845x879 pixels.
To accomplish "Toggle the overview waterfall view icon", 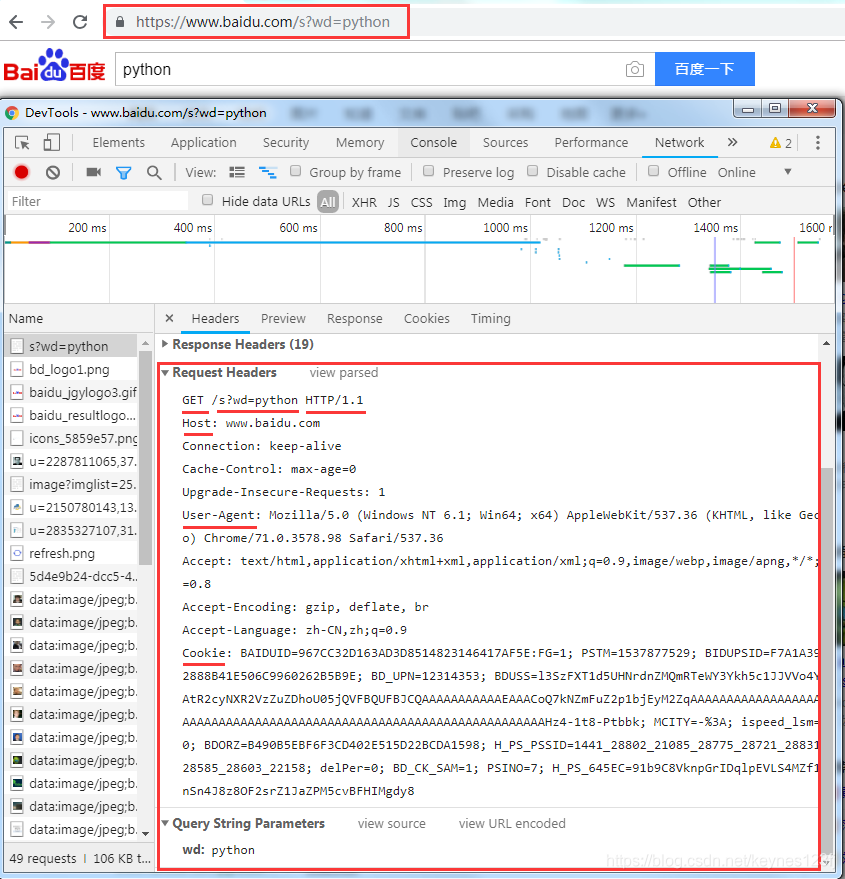I will [267, 172].
